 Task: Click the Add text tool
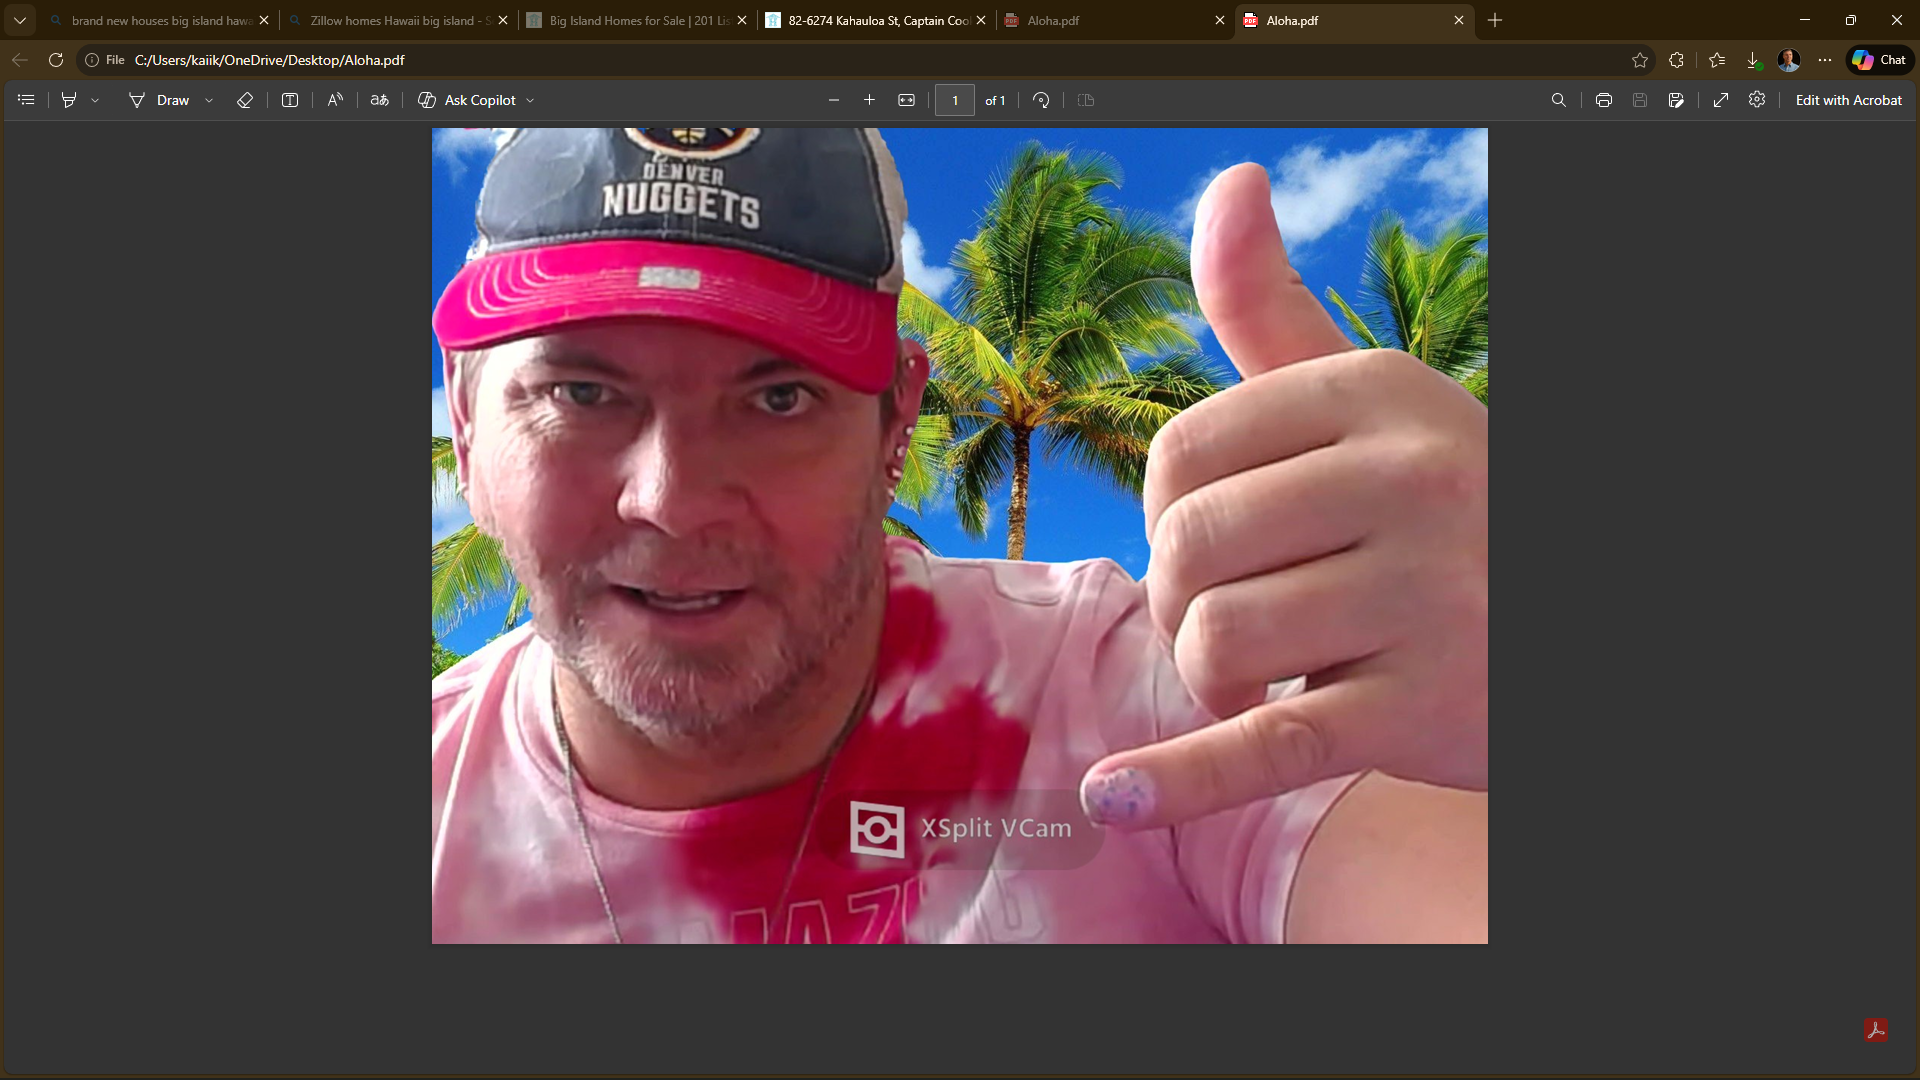pos(290,100)
